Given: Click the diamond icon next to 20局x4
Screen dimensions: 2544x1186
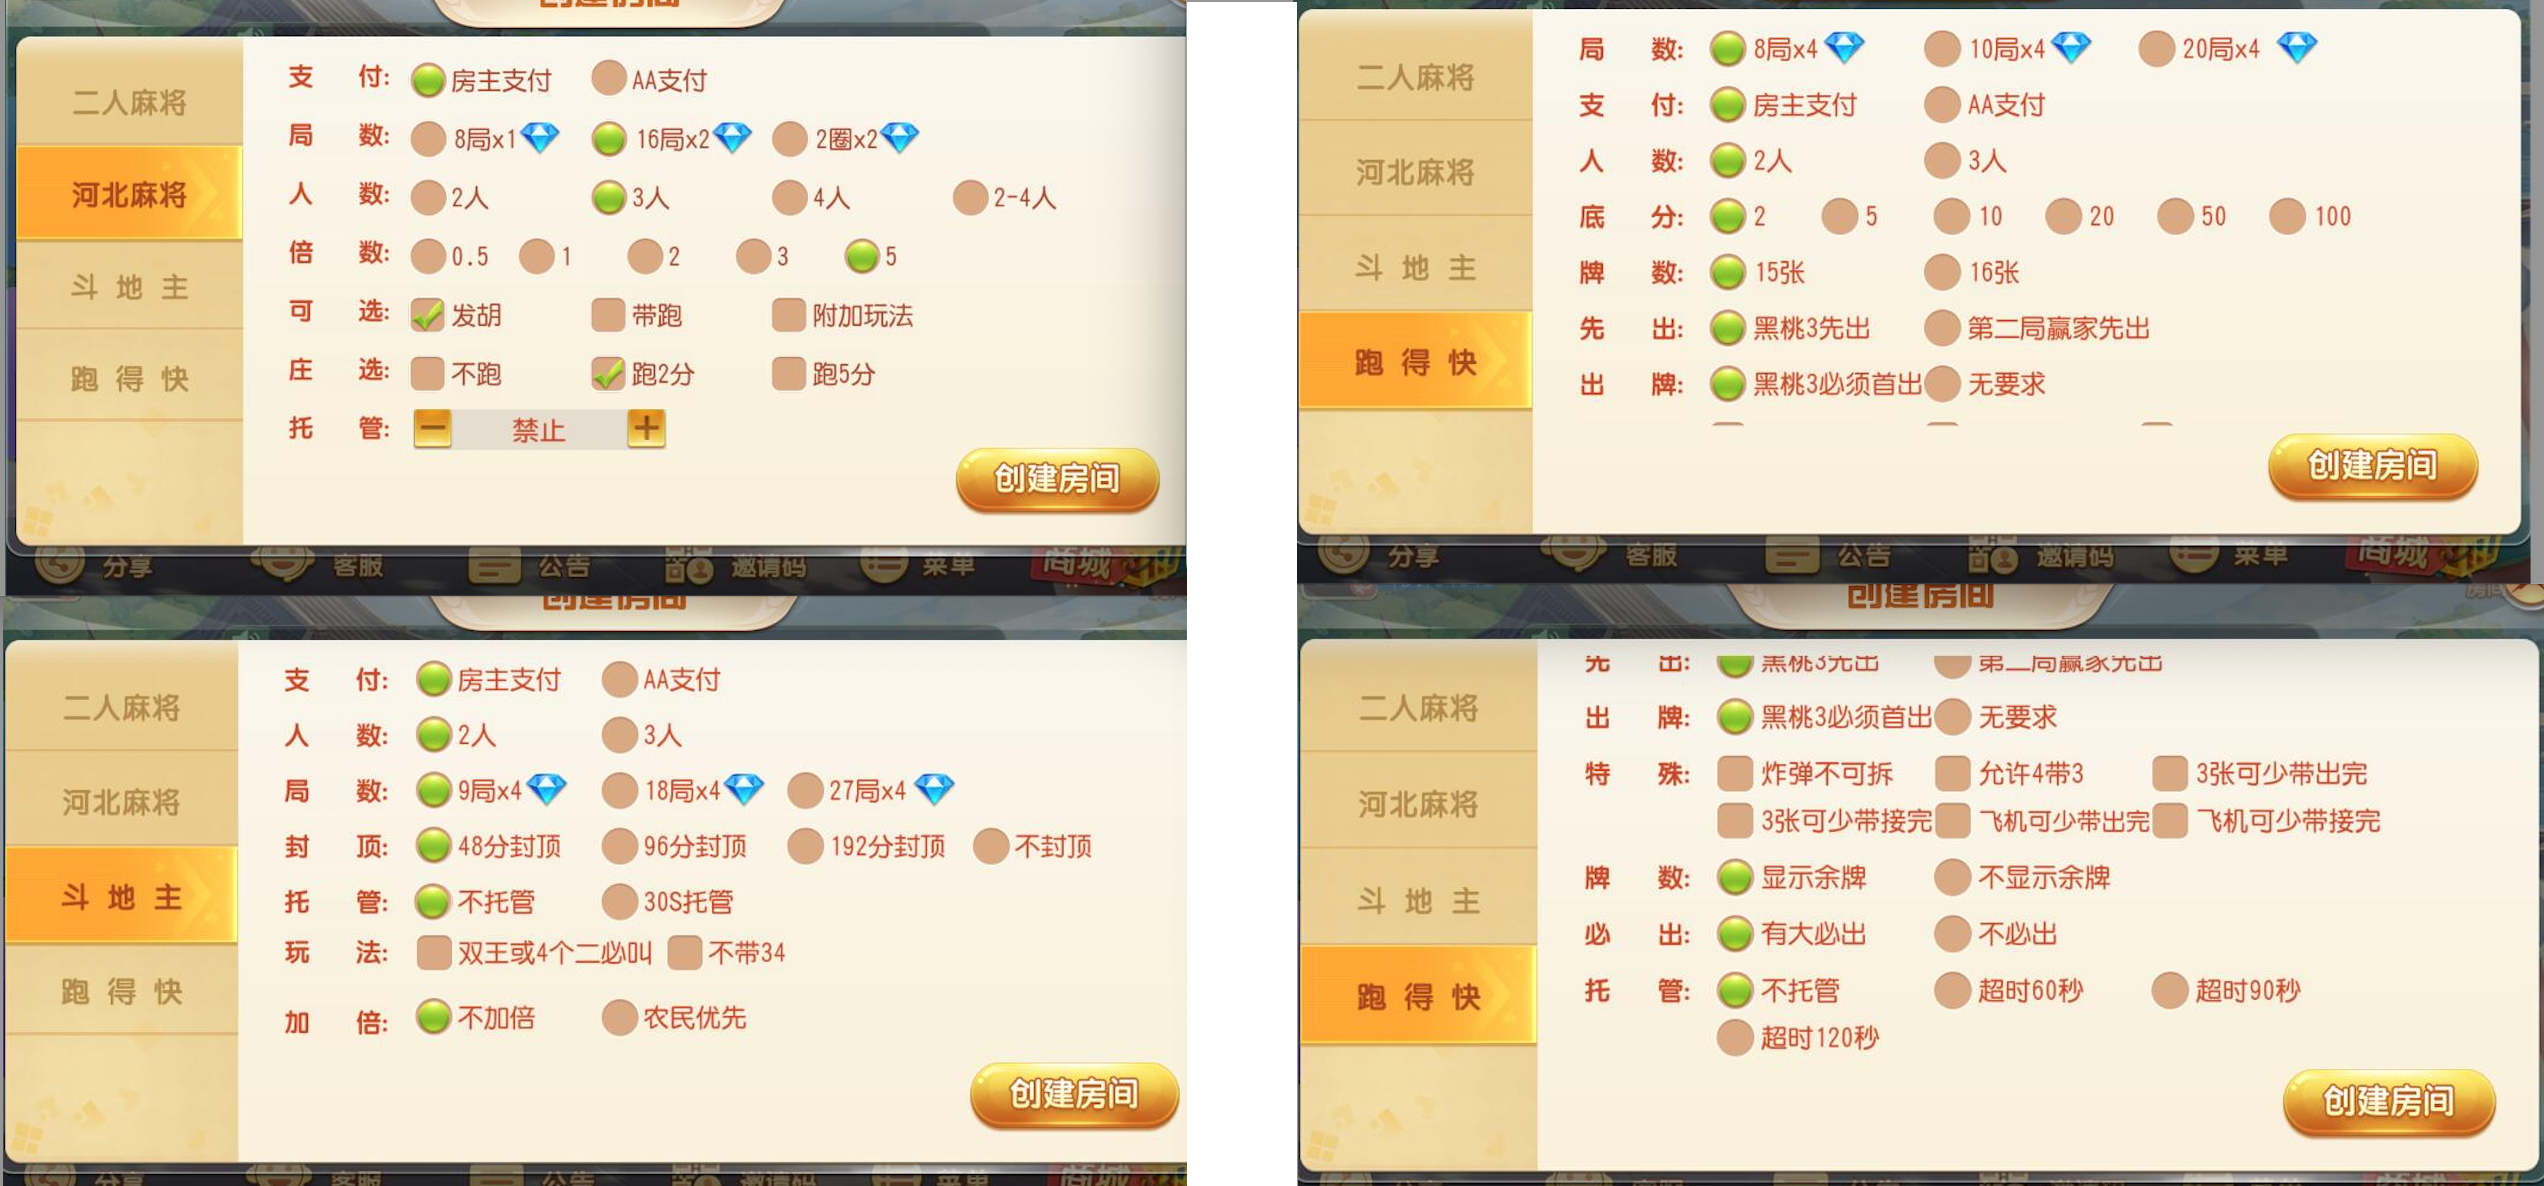Looking at the screenshot, I should (x=2297, y=48).
